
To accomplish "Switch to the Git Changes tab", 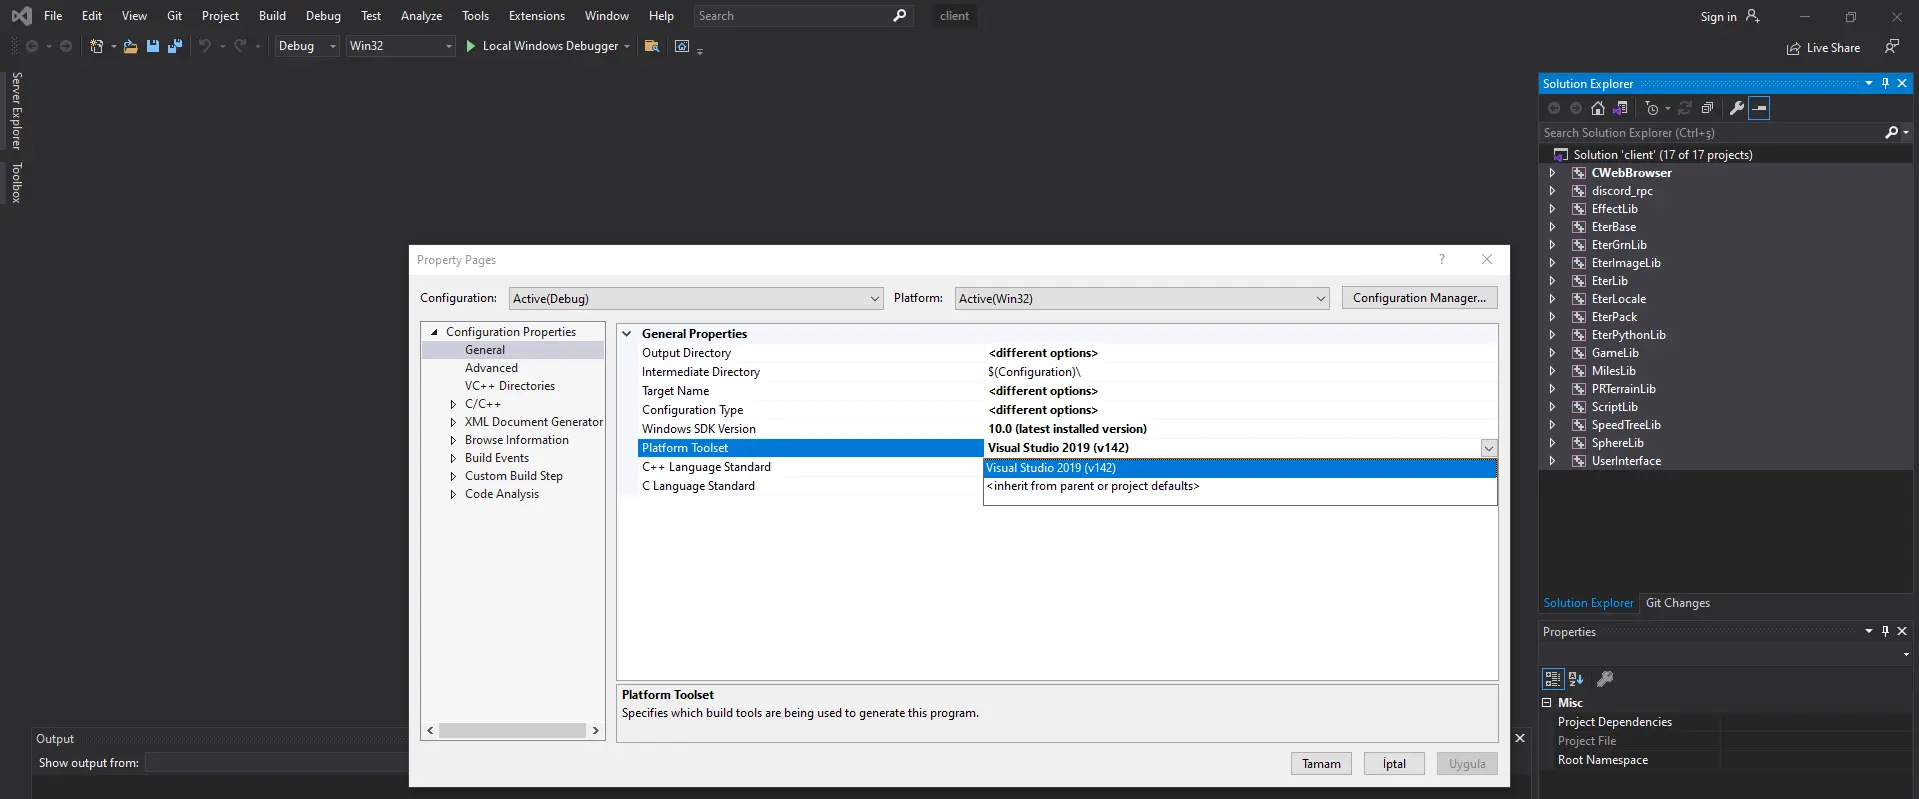I will (1677, 603).
